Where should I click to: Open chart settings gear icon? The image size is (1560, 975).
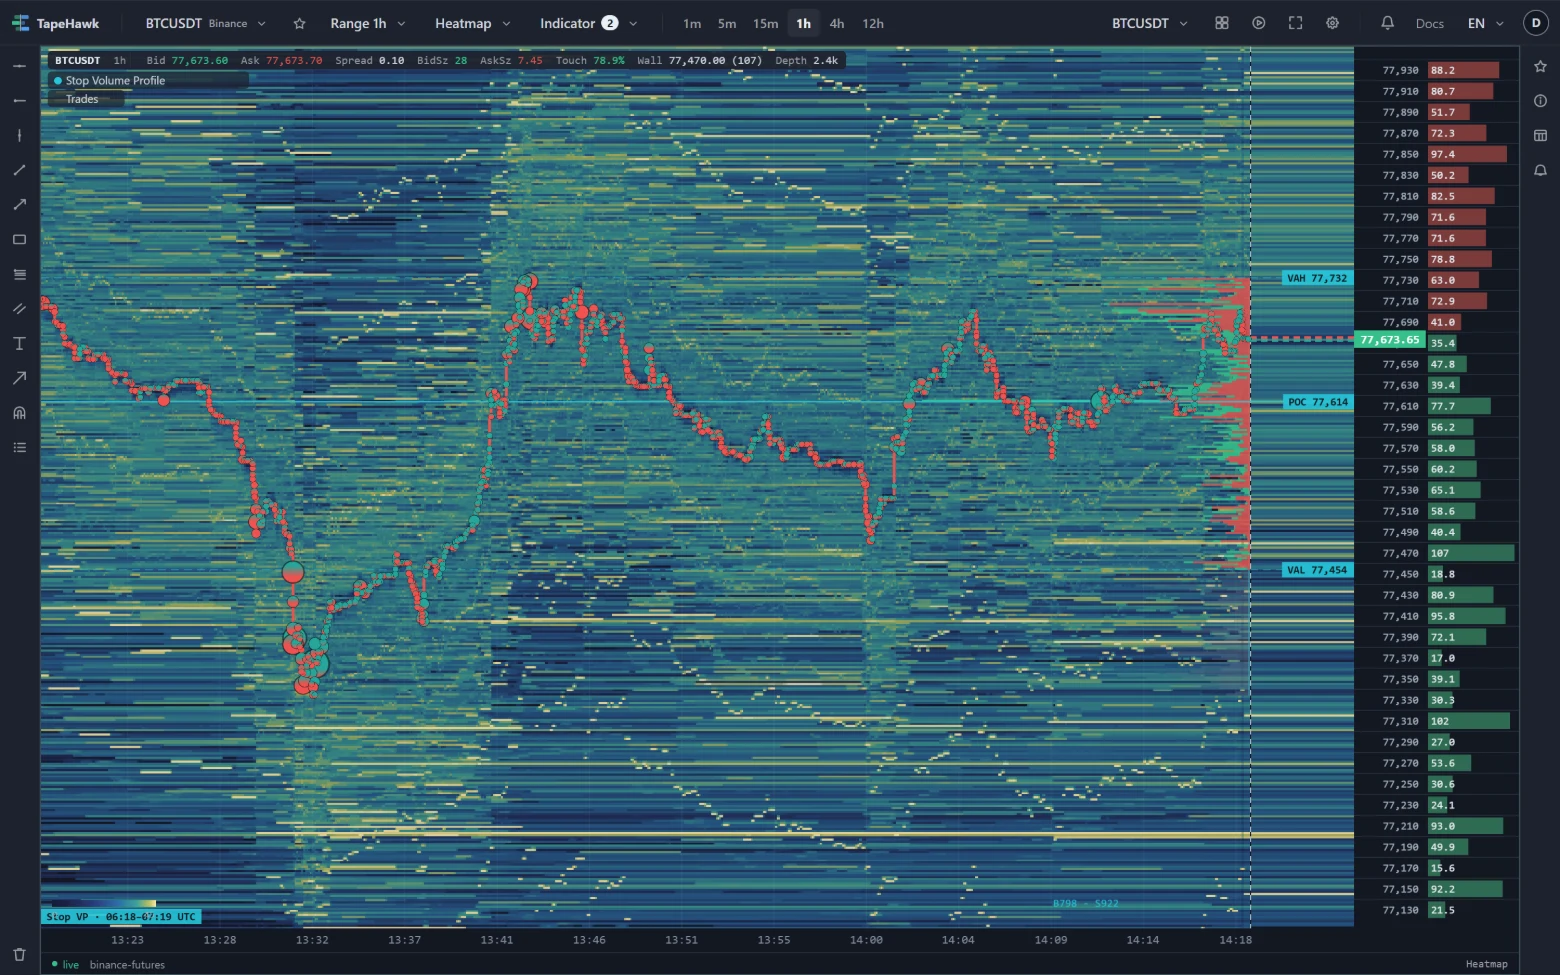click(x=1333, y=23)
